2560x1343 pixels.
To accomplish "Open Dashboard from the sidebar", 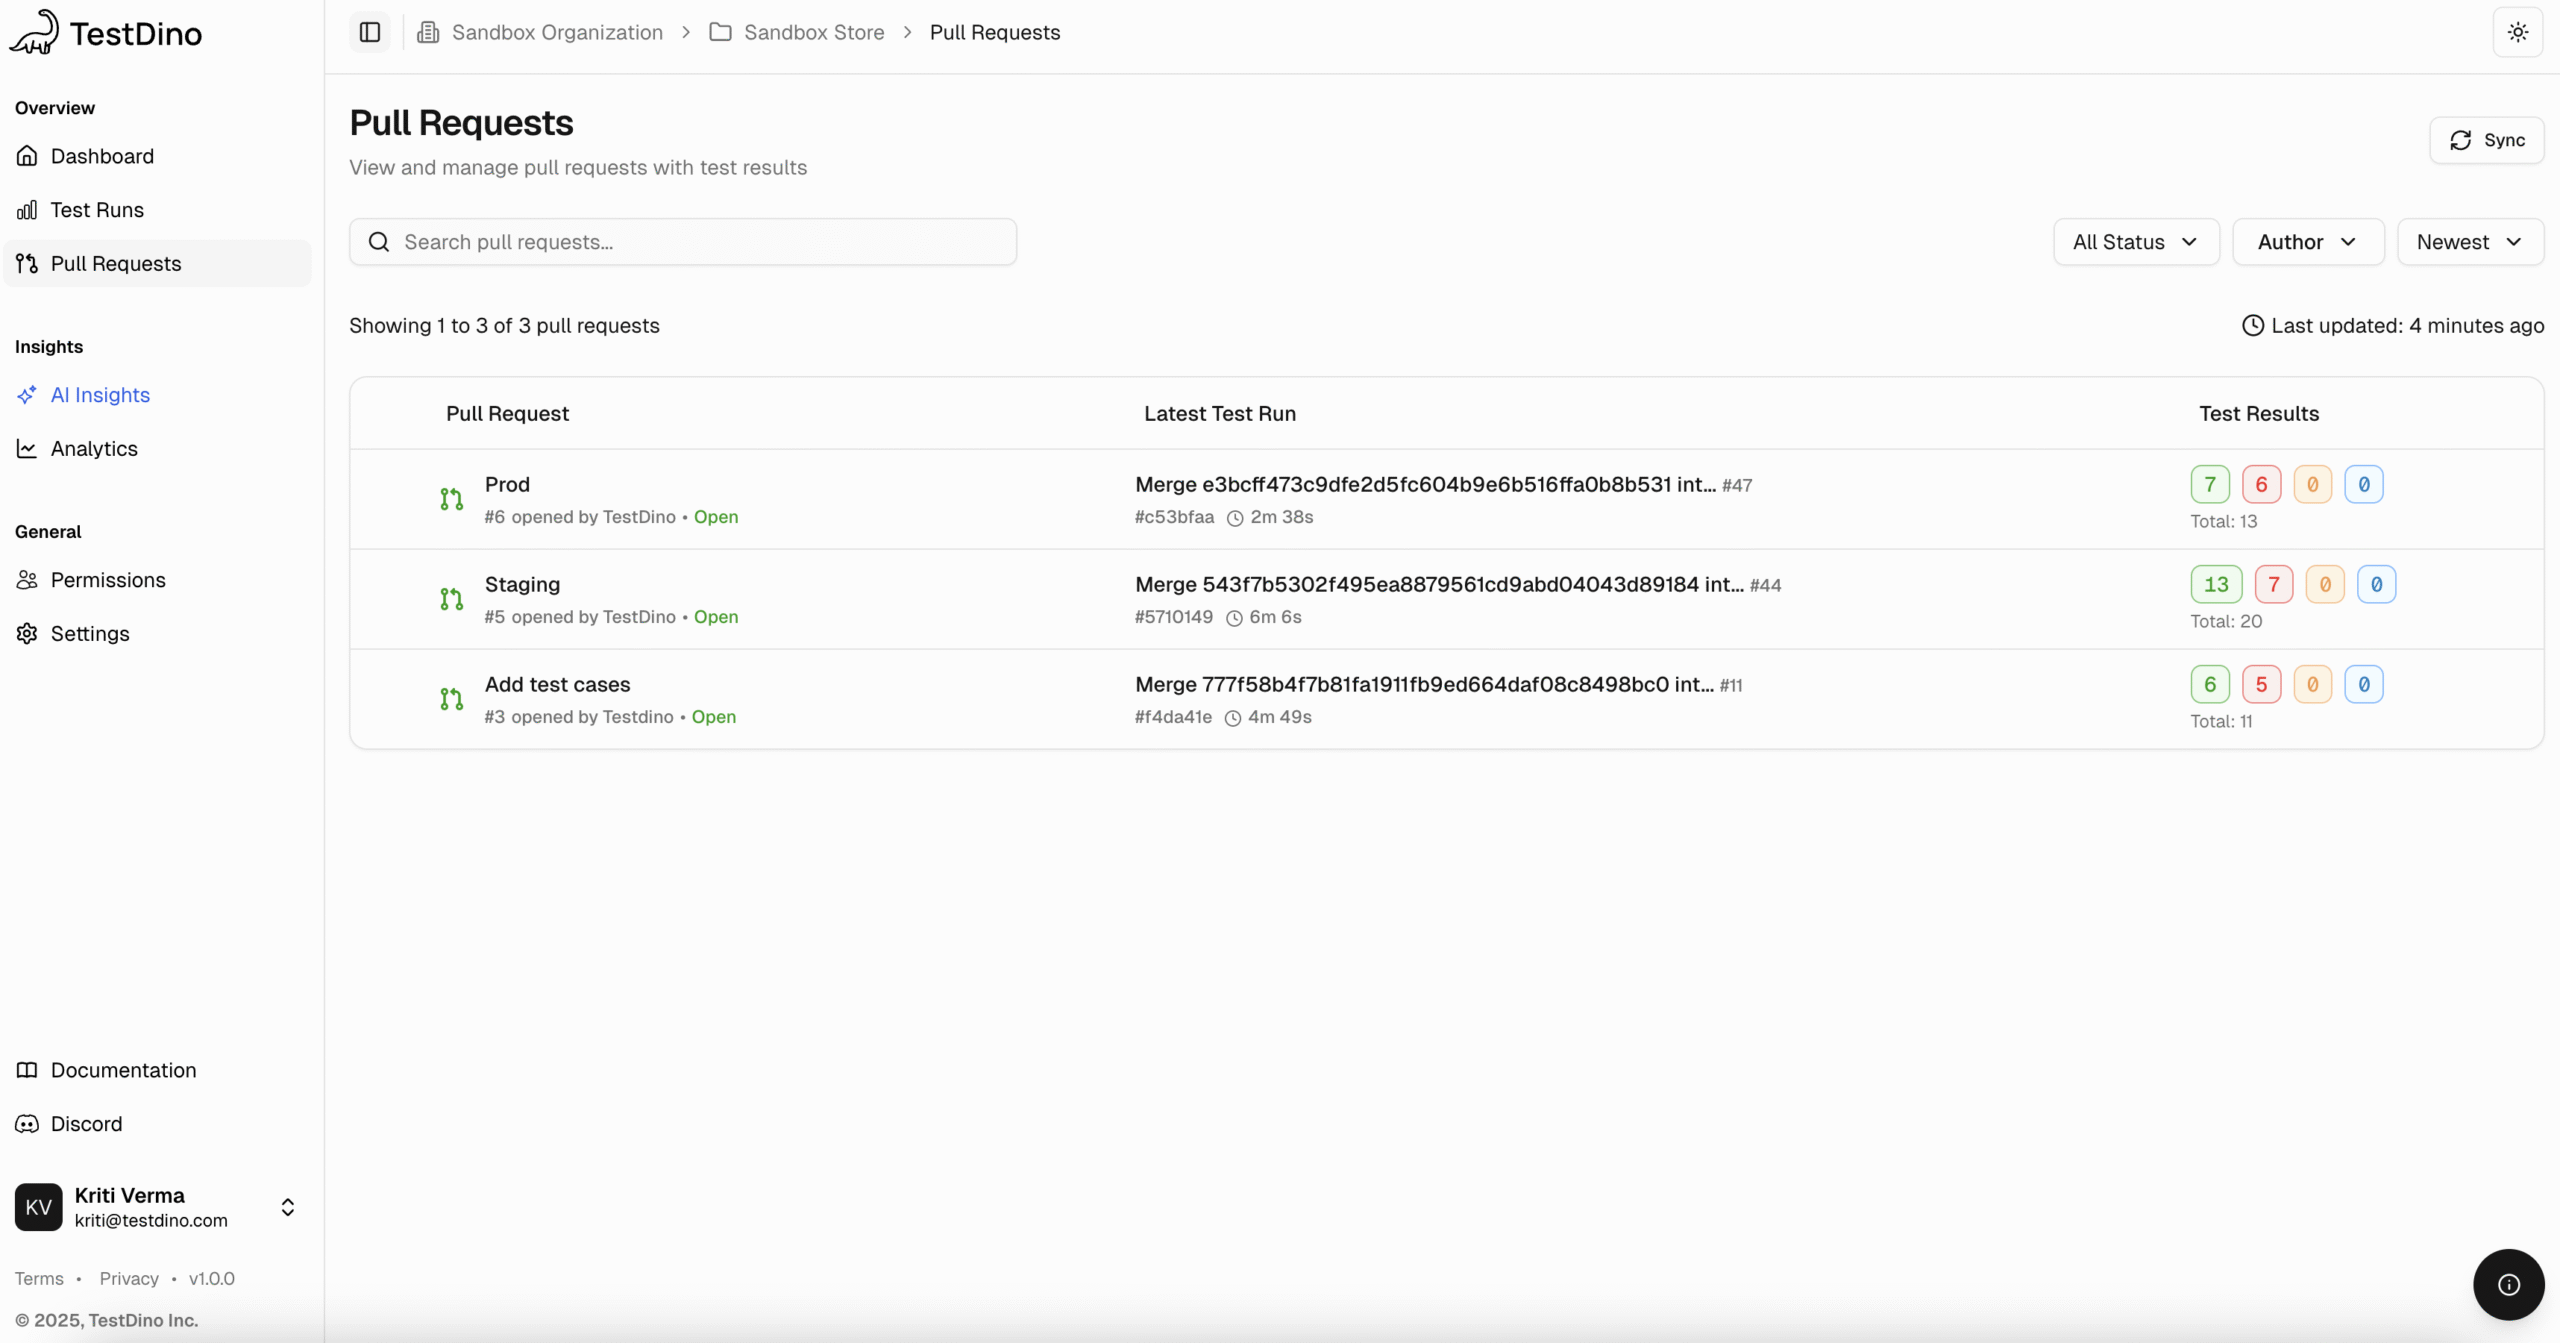I will 102,156.
